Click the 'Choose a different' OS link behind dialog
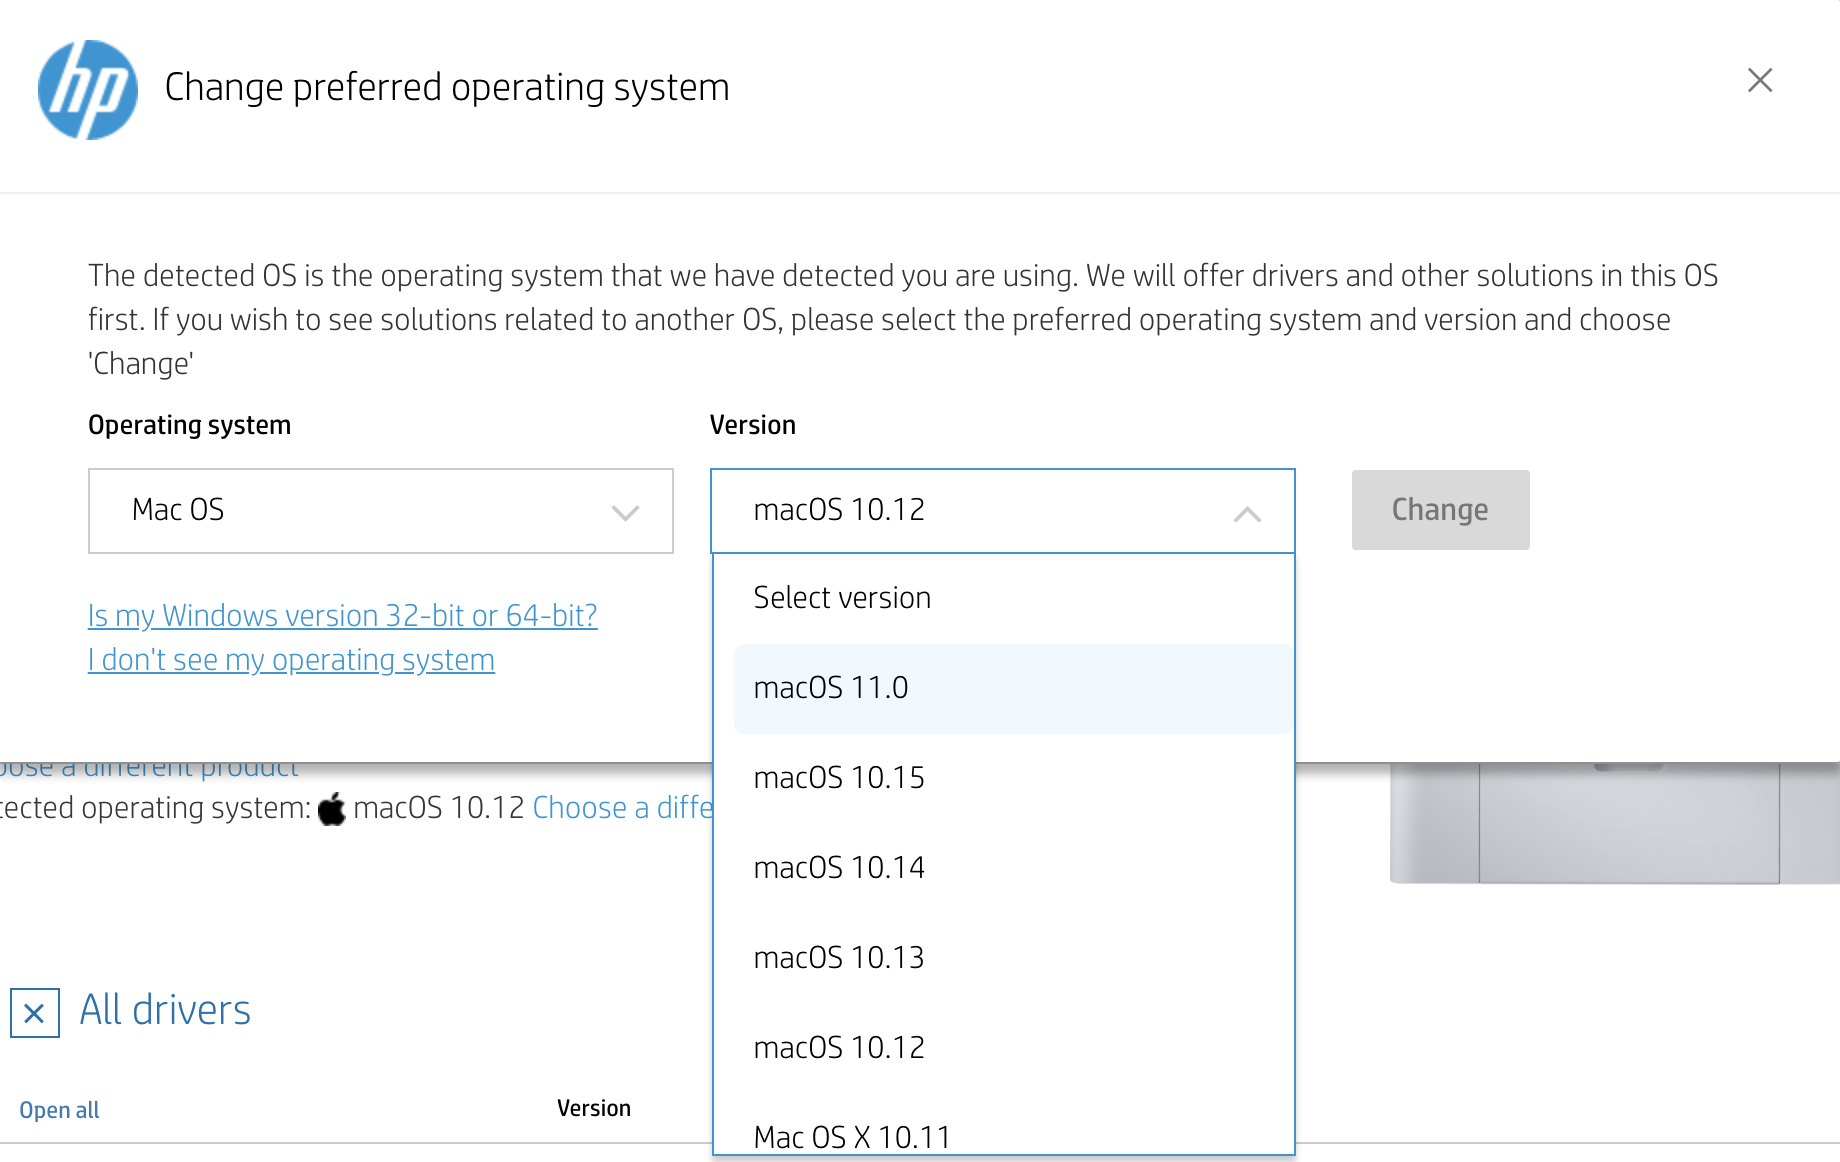 pos(622,808)
